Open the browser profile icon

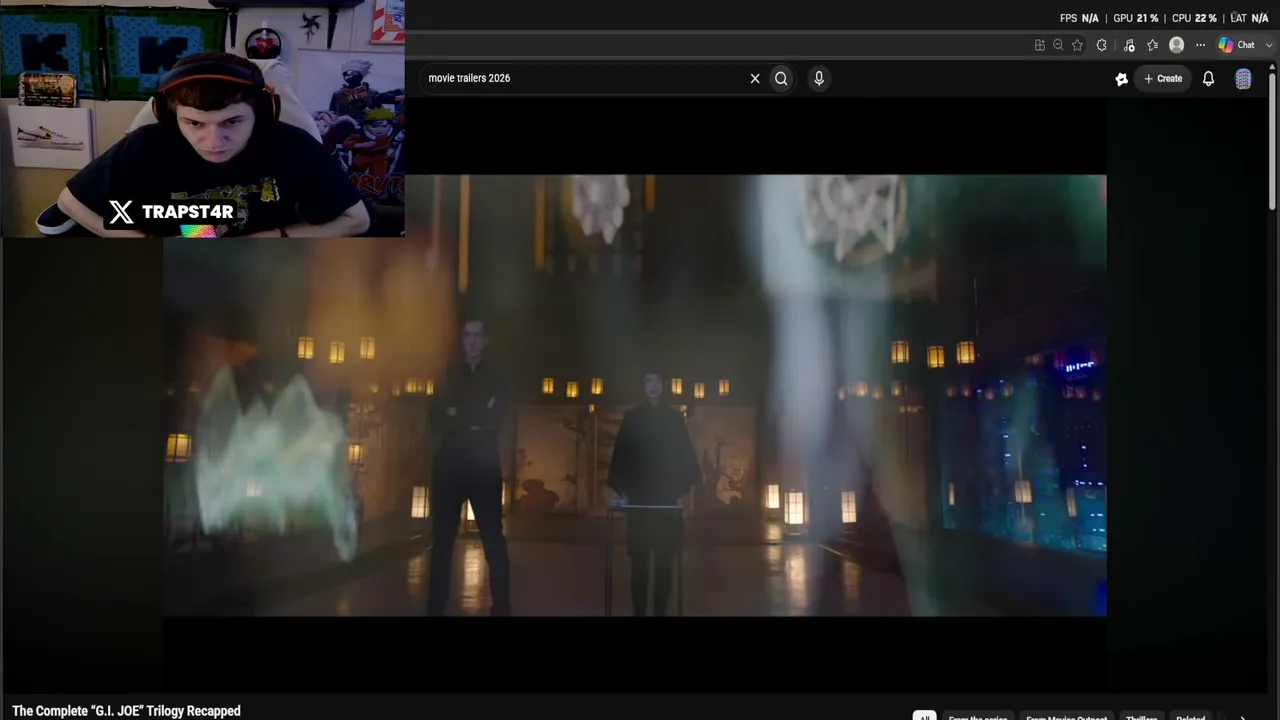coord(1177,45)
